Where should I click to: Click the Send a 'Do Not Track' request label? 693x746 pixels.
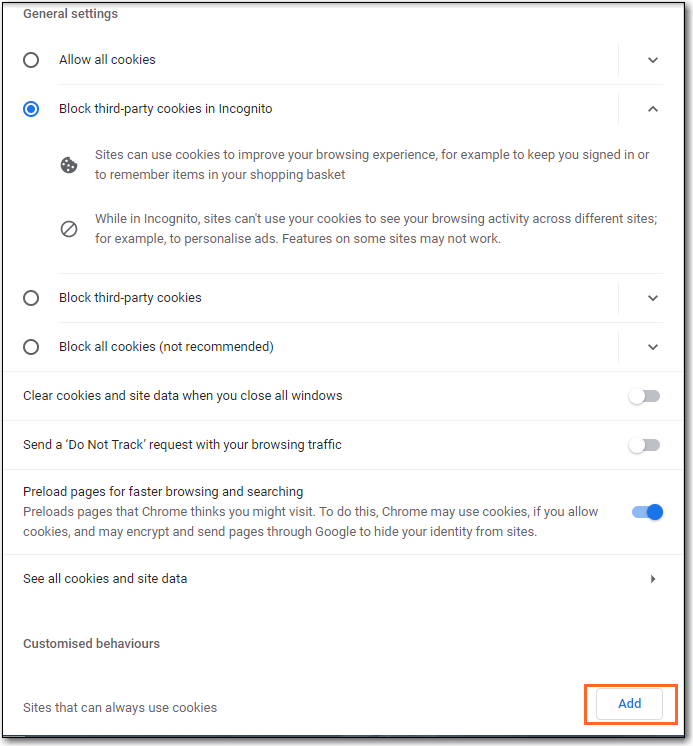pyautogui.click(x=182, y=444)
